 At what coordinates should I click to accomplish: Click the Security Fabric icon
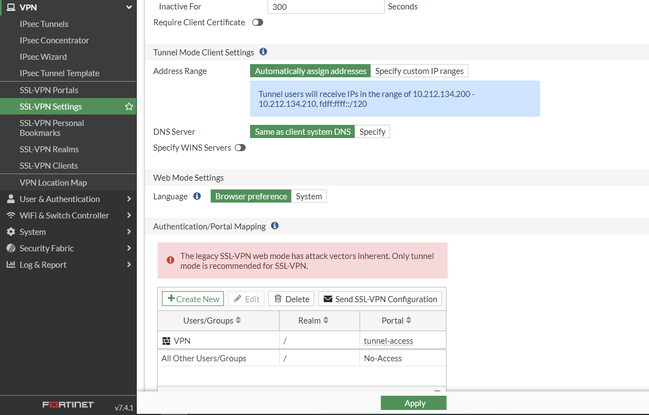(11, 248)
